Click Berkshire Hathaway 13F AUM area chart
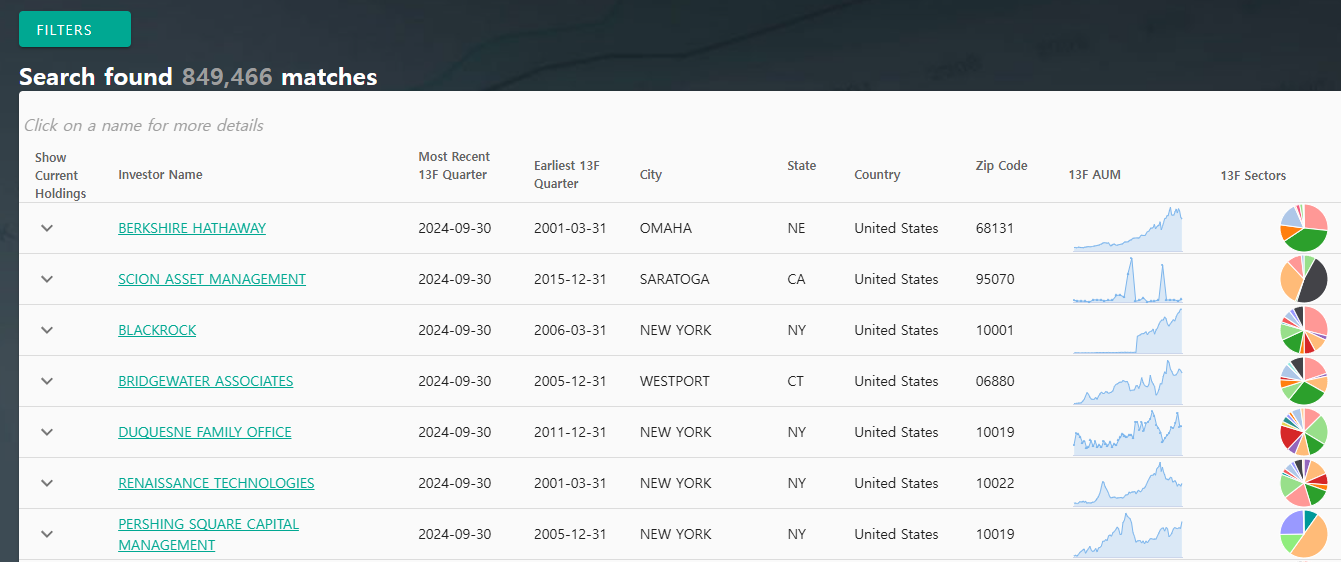Screen dimensions: 1341x562 click(x=1128, y=228)
